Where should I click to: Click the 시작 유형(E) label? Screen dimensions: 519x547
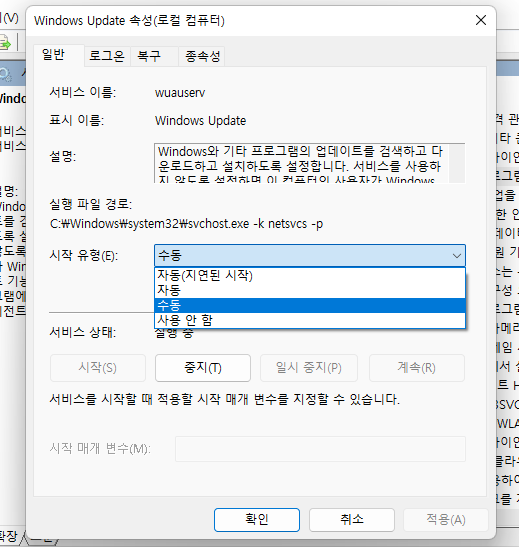click(x=84, y=256)
